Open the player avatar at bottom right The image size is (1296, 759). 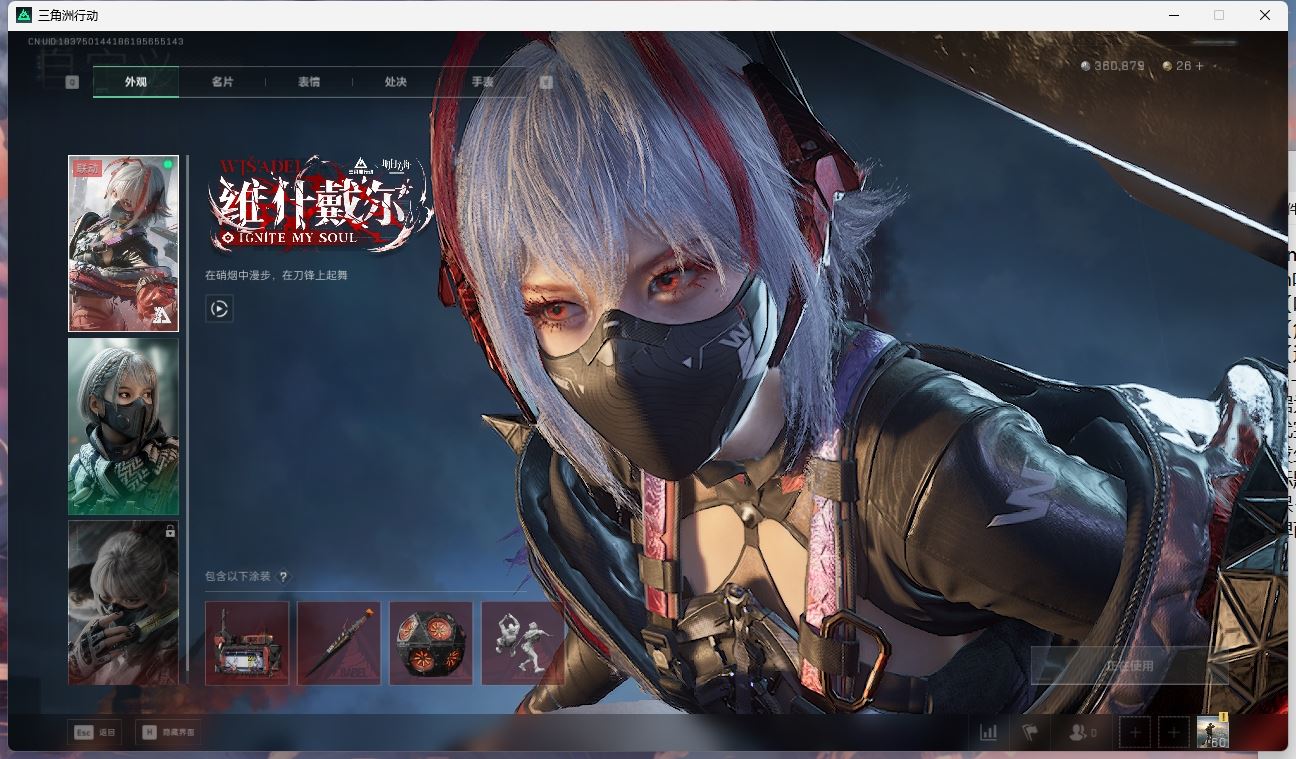click(x=1212, y=731)
